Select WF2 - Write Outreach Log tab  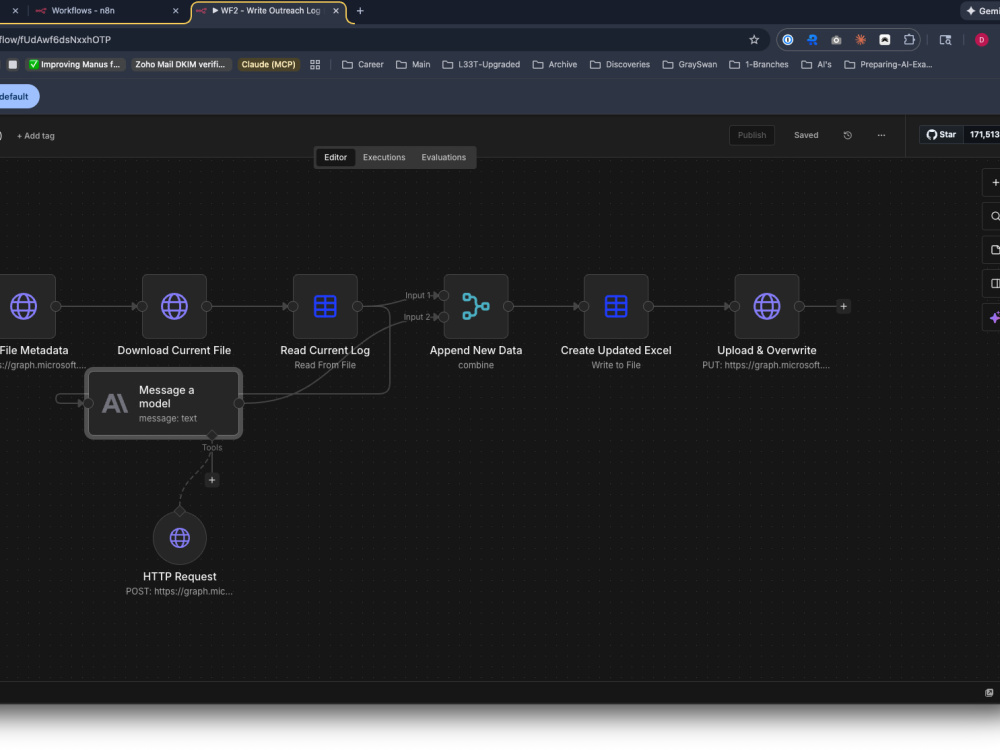270,11
